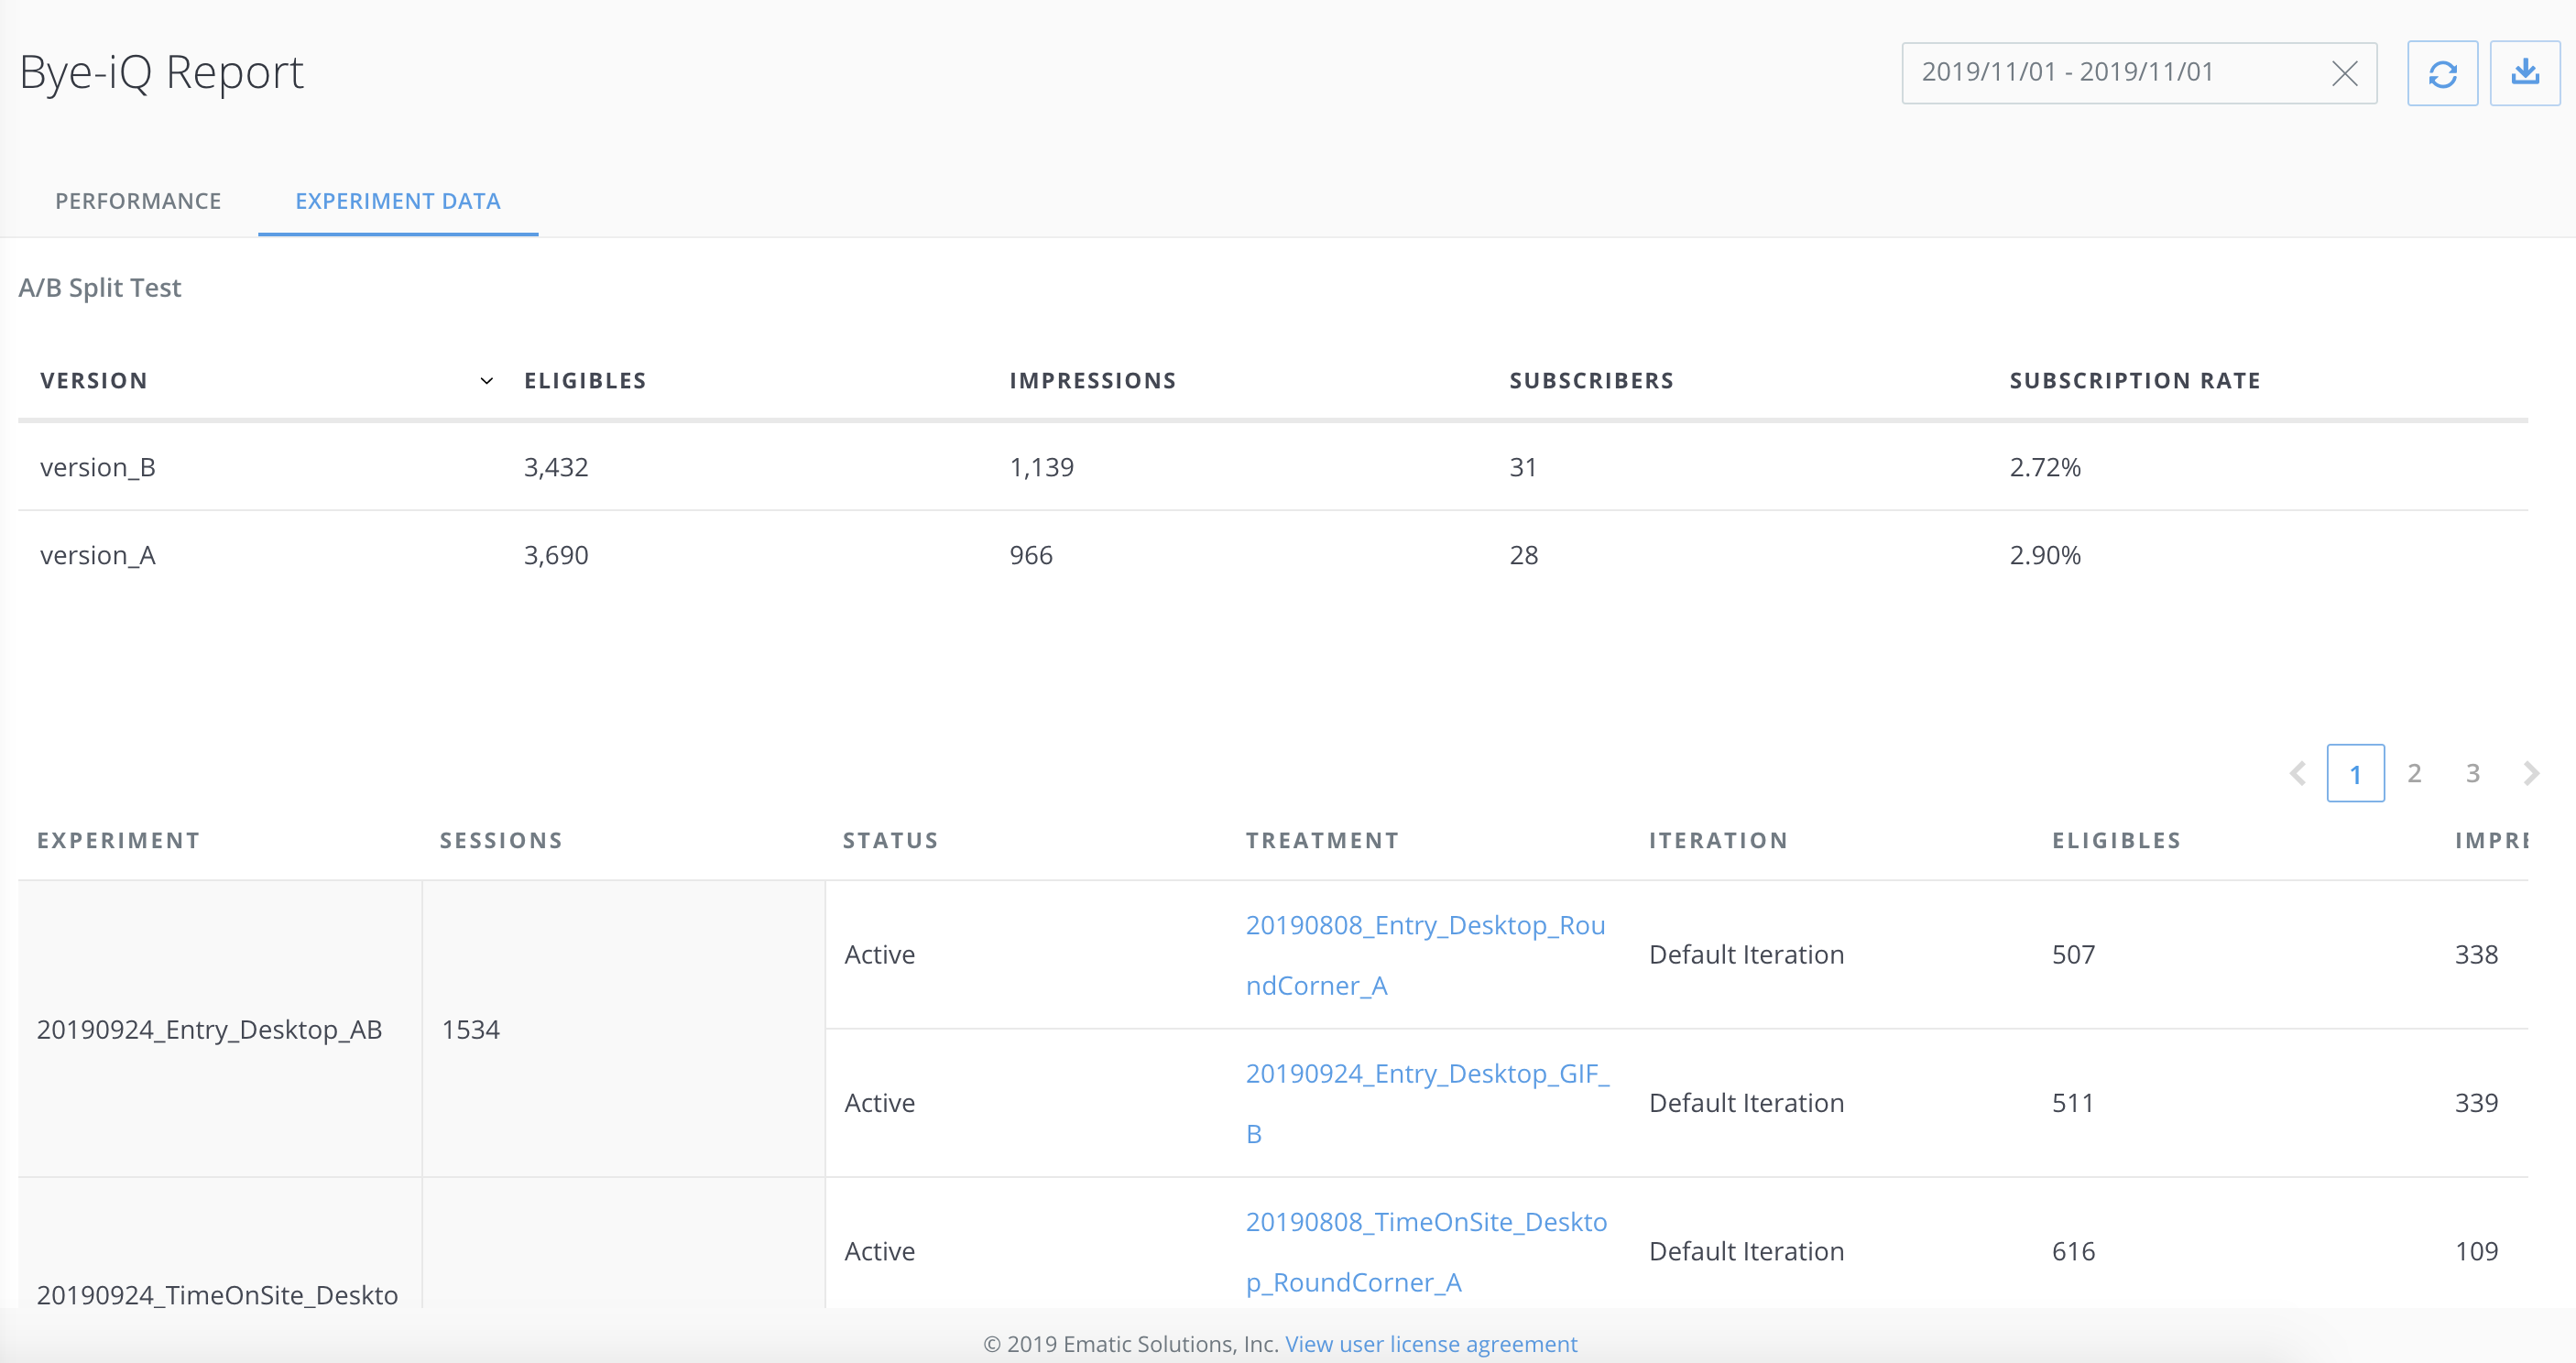Click eligibles value 511

pos(2072,1103)
